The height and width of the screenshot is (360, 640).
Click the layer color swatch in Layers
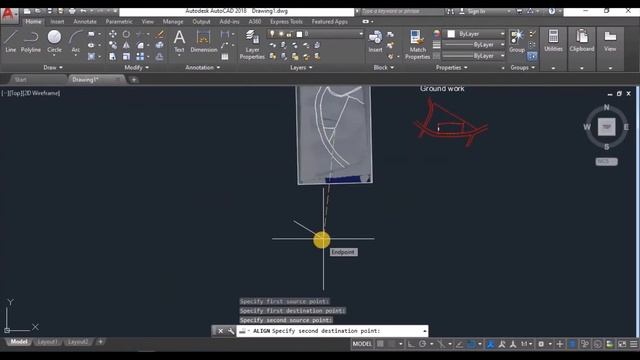pyautogui.click(x=299, y=34)
